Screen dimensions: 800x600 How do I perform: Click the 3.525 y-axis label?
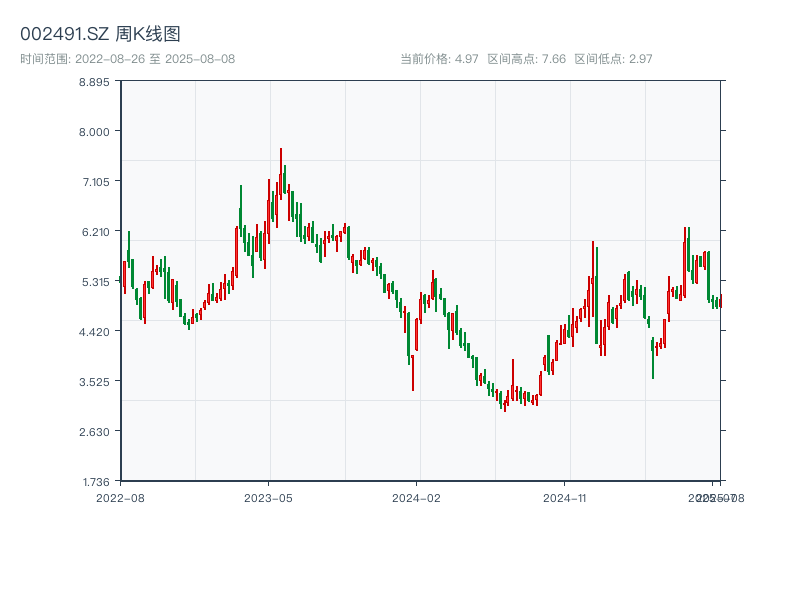[x=94, y=382]
